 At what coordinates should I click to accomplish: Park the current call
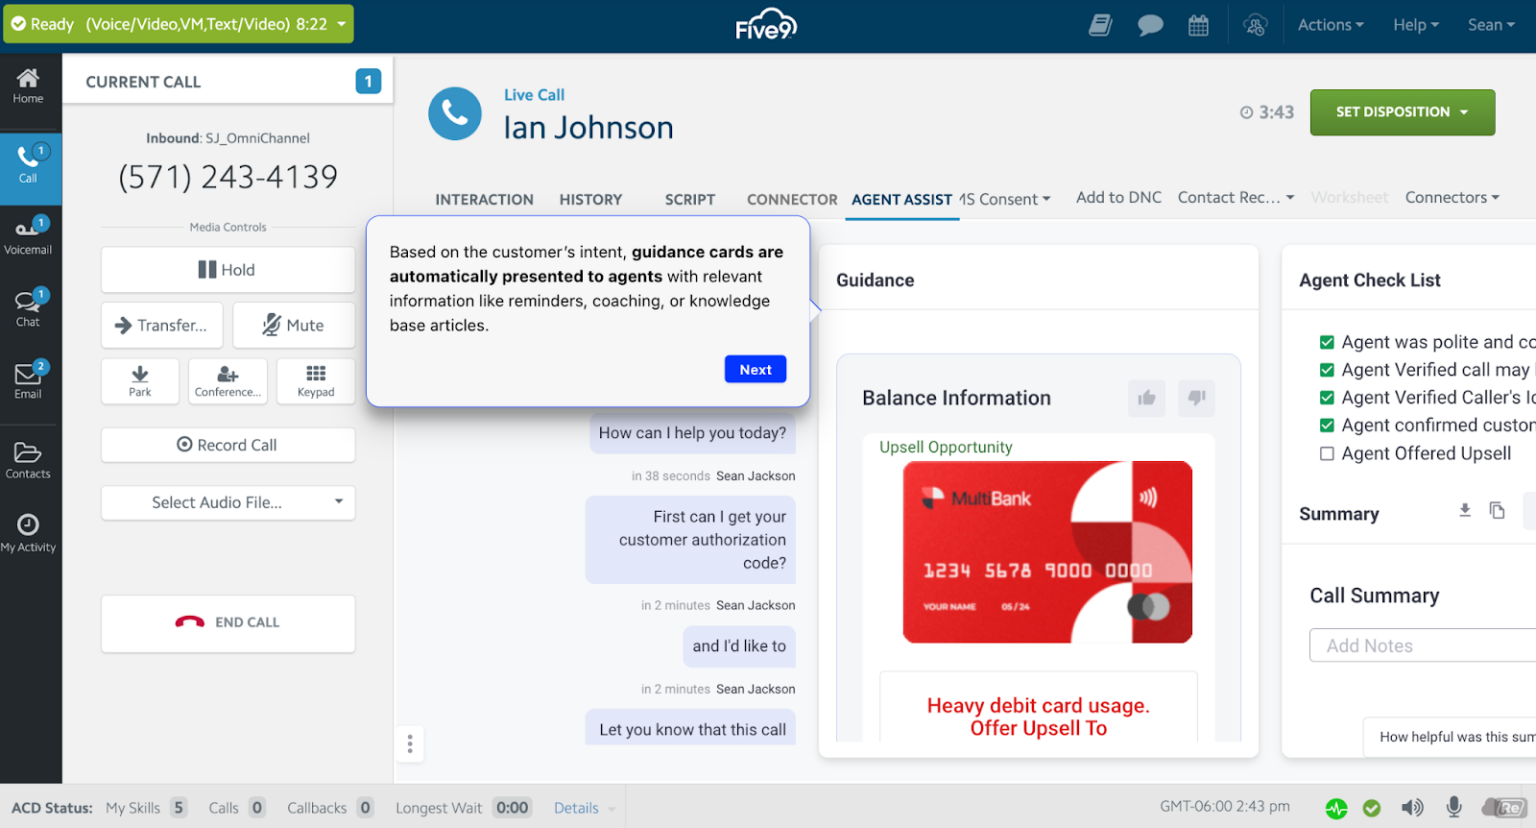[x=140, y=381]
